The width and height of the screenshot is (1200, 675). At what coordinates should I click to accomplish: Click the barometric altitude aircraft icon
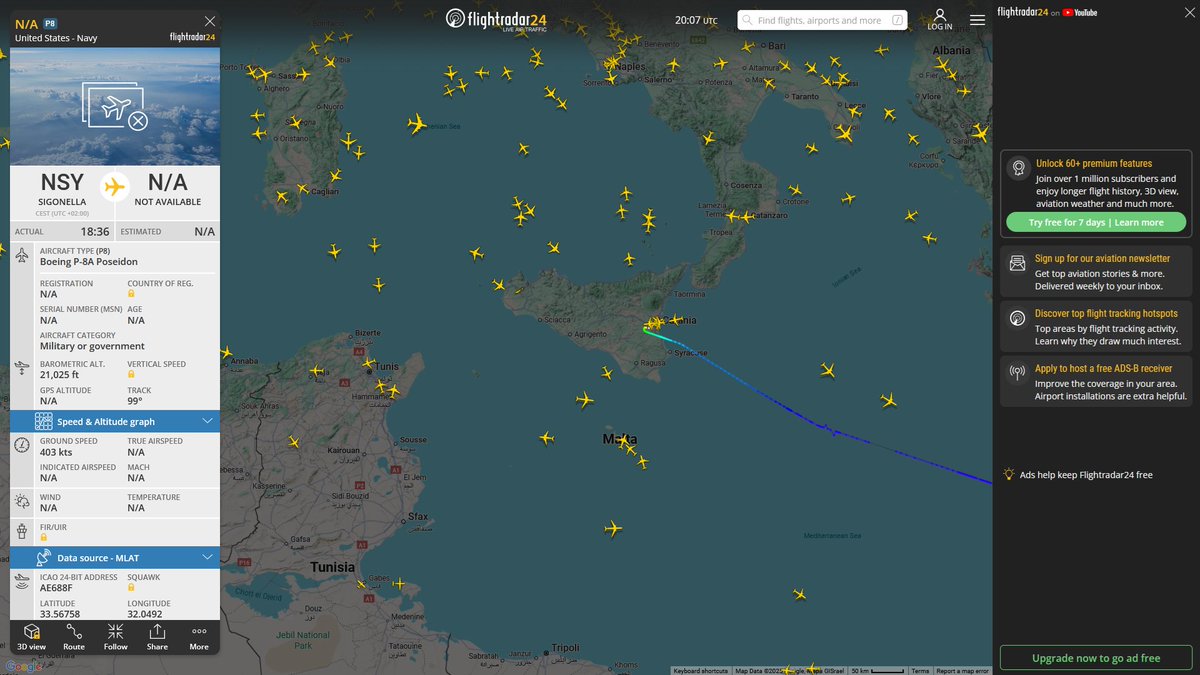(x=23, y=368)
